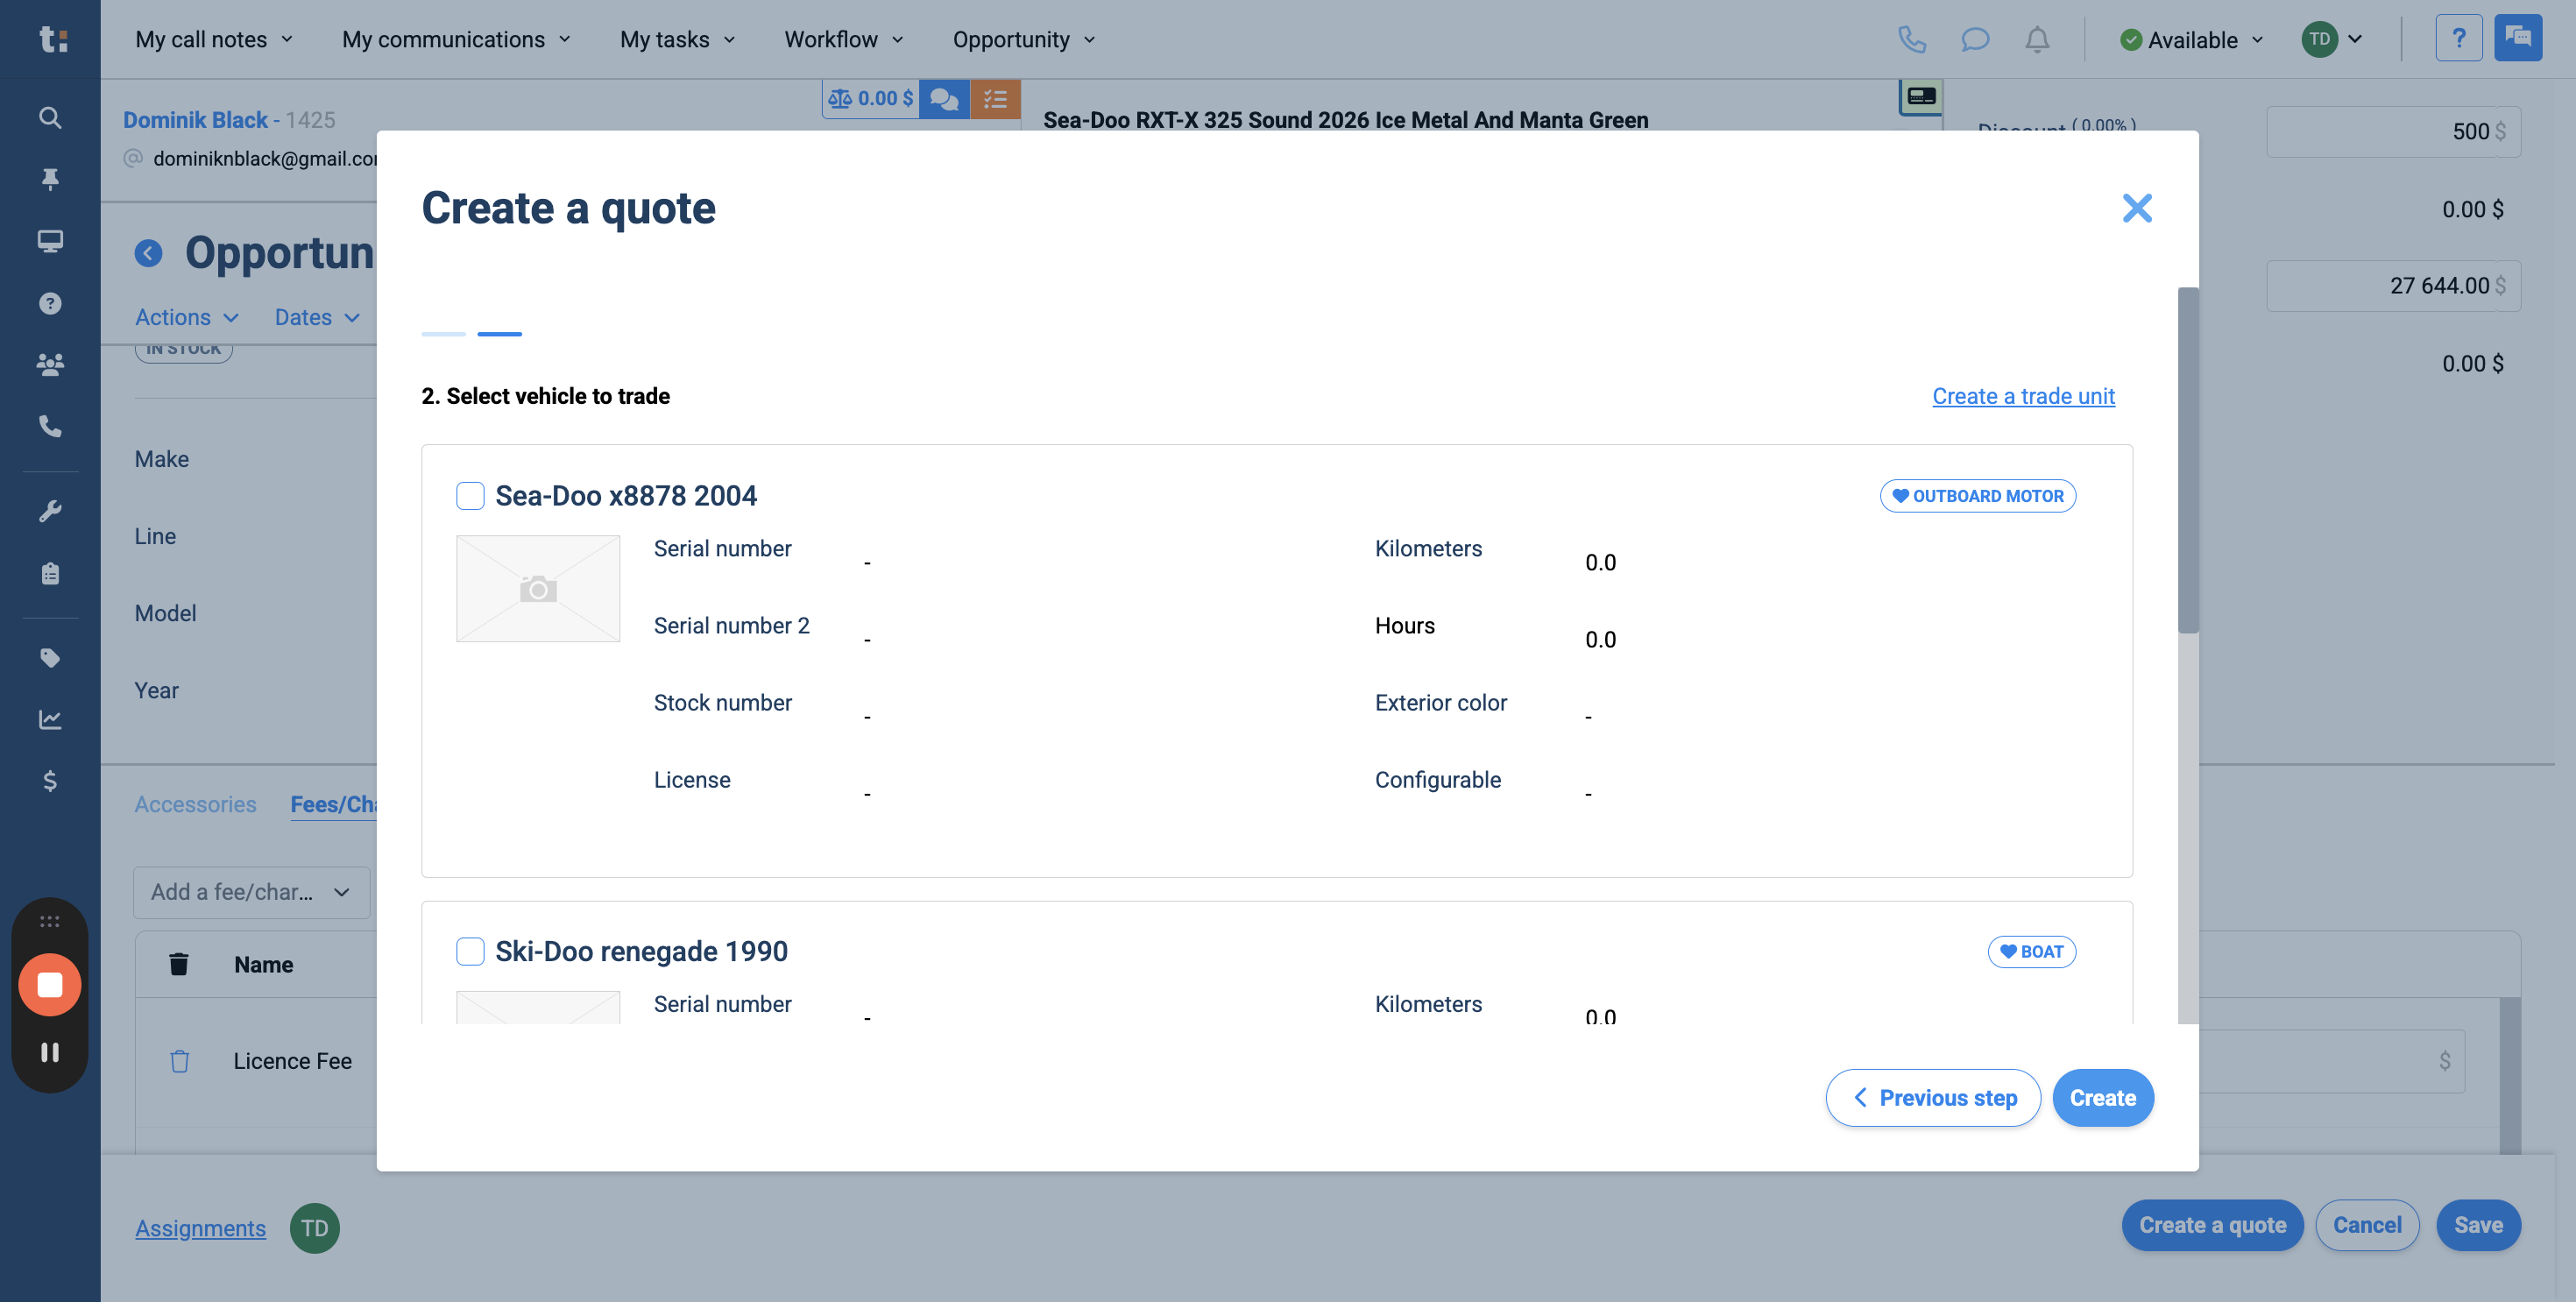Image resolution: width=2576 pixels, height=1302 pixels.
Task: Select the pin icon in the sidebar
Action: [50, 178]
